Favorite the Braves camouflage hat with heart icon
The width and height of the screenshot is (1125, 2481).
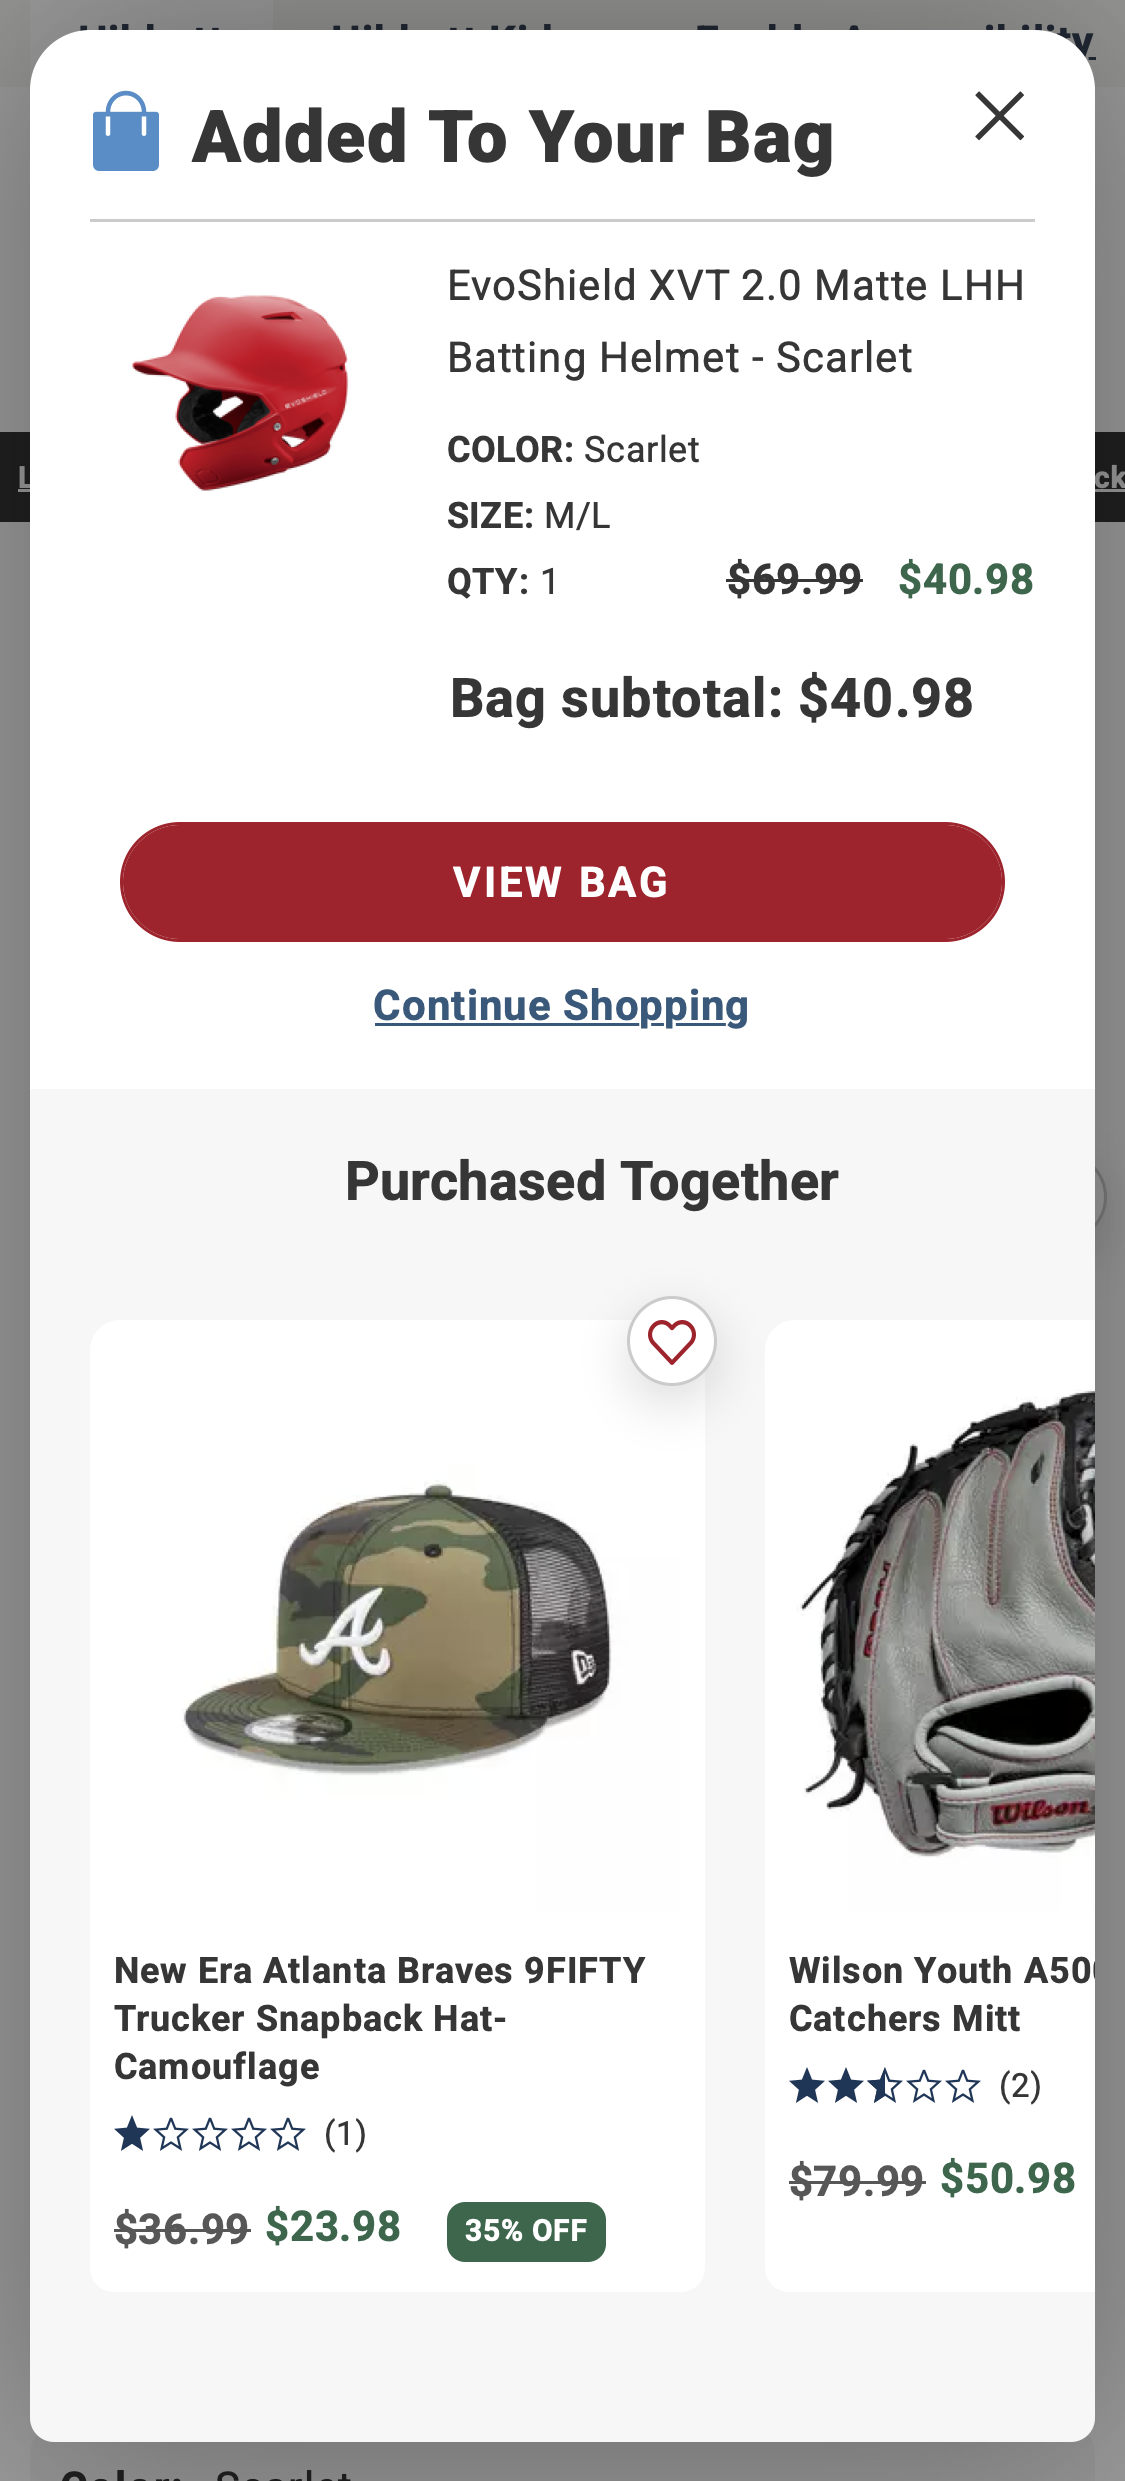pyautogui.click(x=671, y=1341)
